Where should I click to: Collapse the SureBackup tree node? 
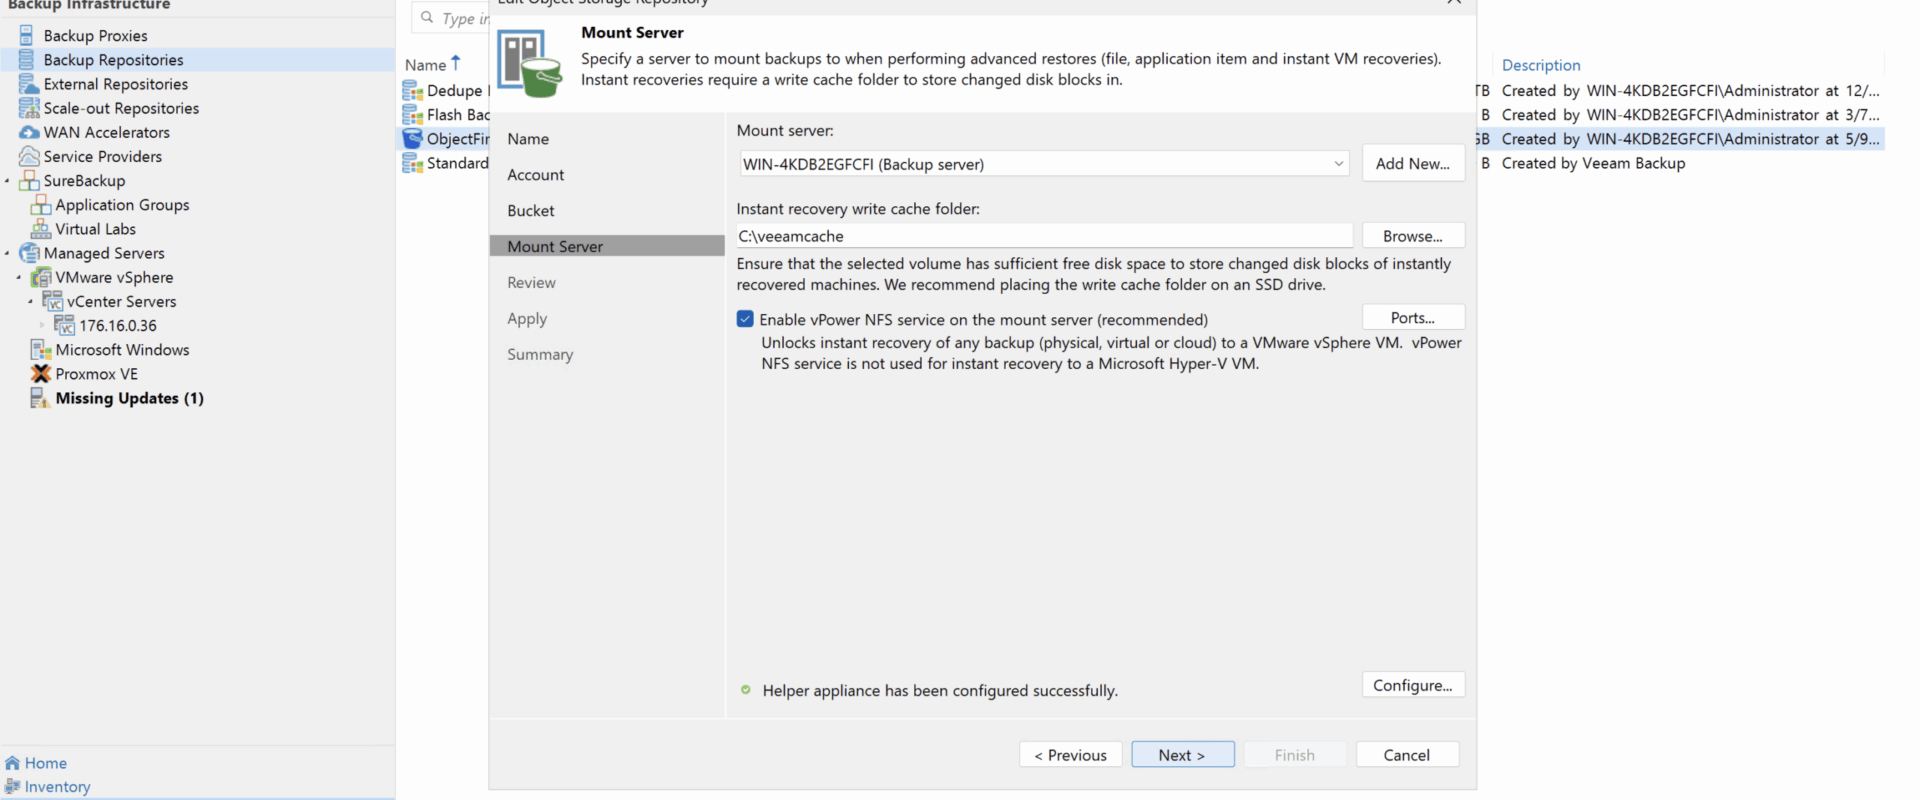(x=7, y=181)
